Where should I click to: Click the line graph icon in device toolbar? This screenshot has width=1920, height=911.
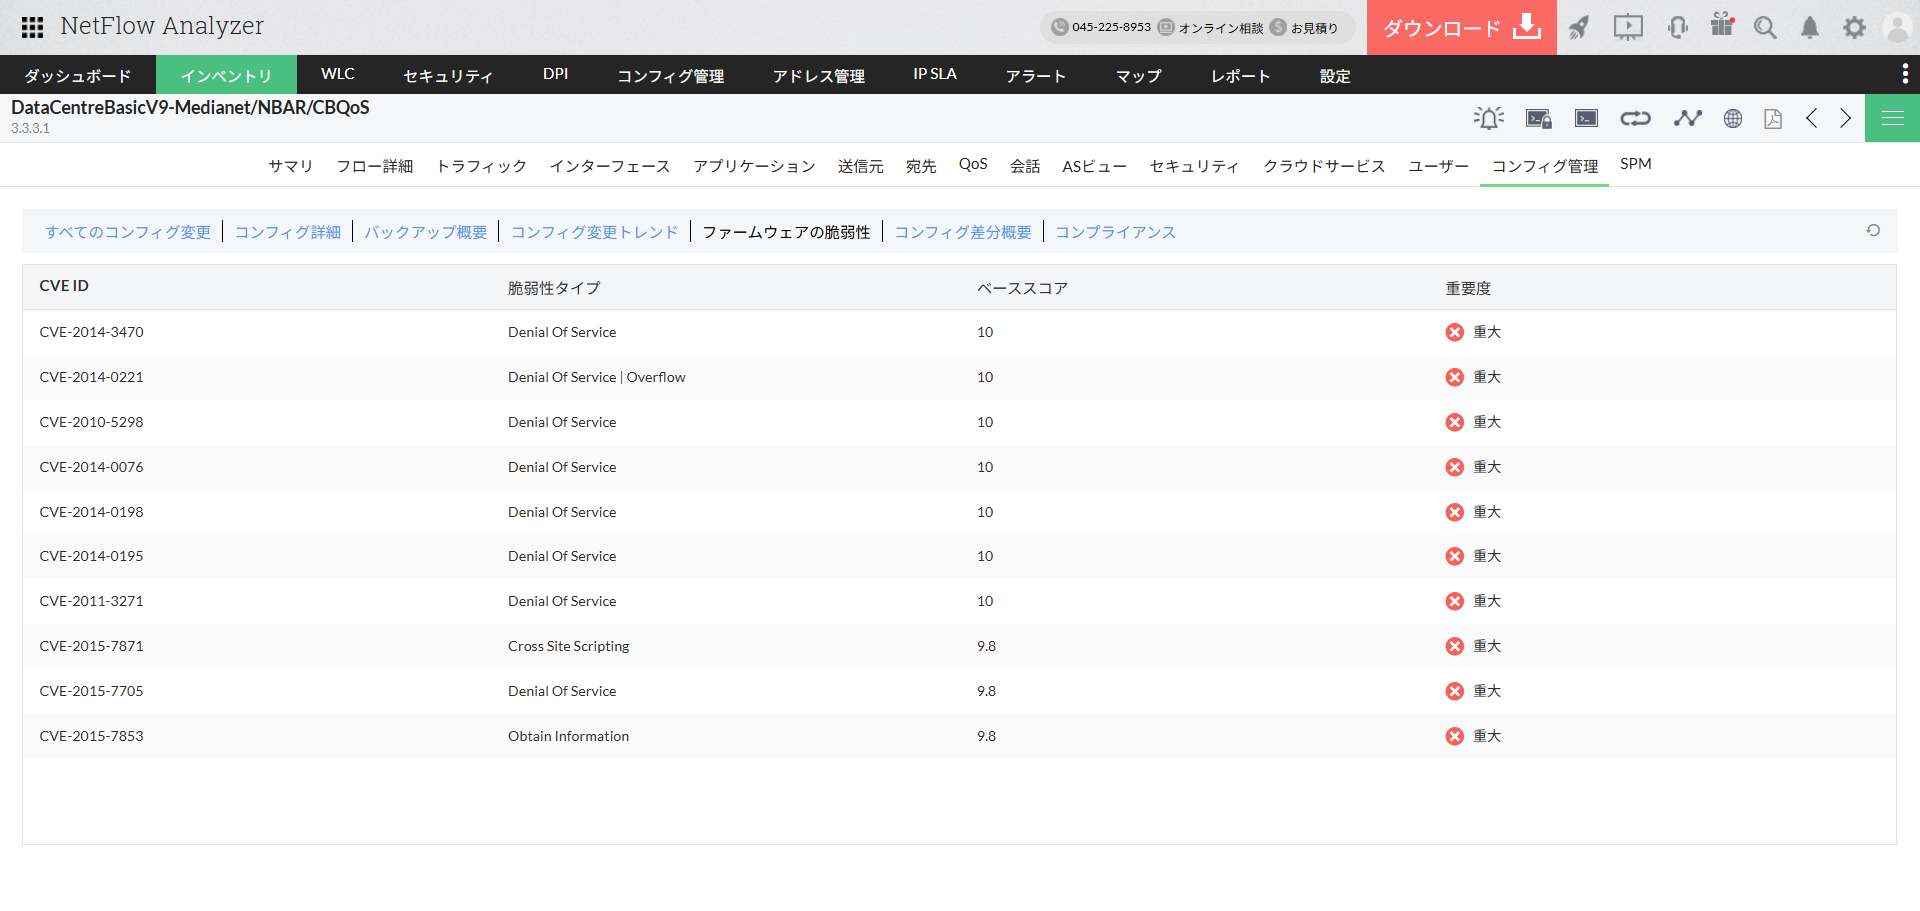[1687, 119]
